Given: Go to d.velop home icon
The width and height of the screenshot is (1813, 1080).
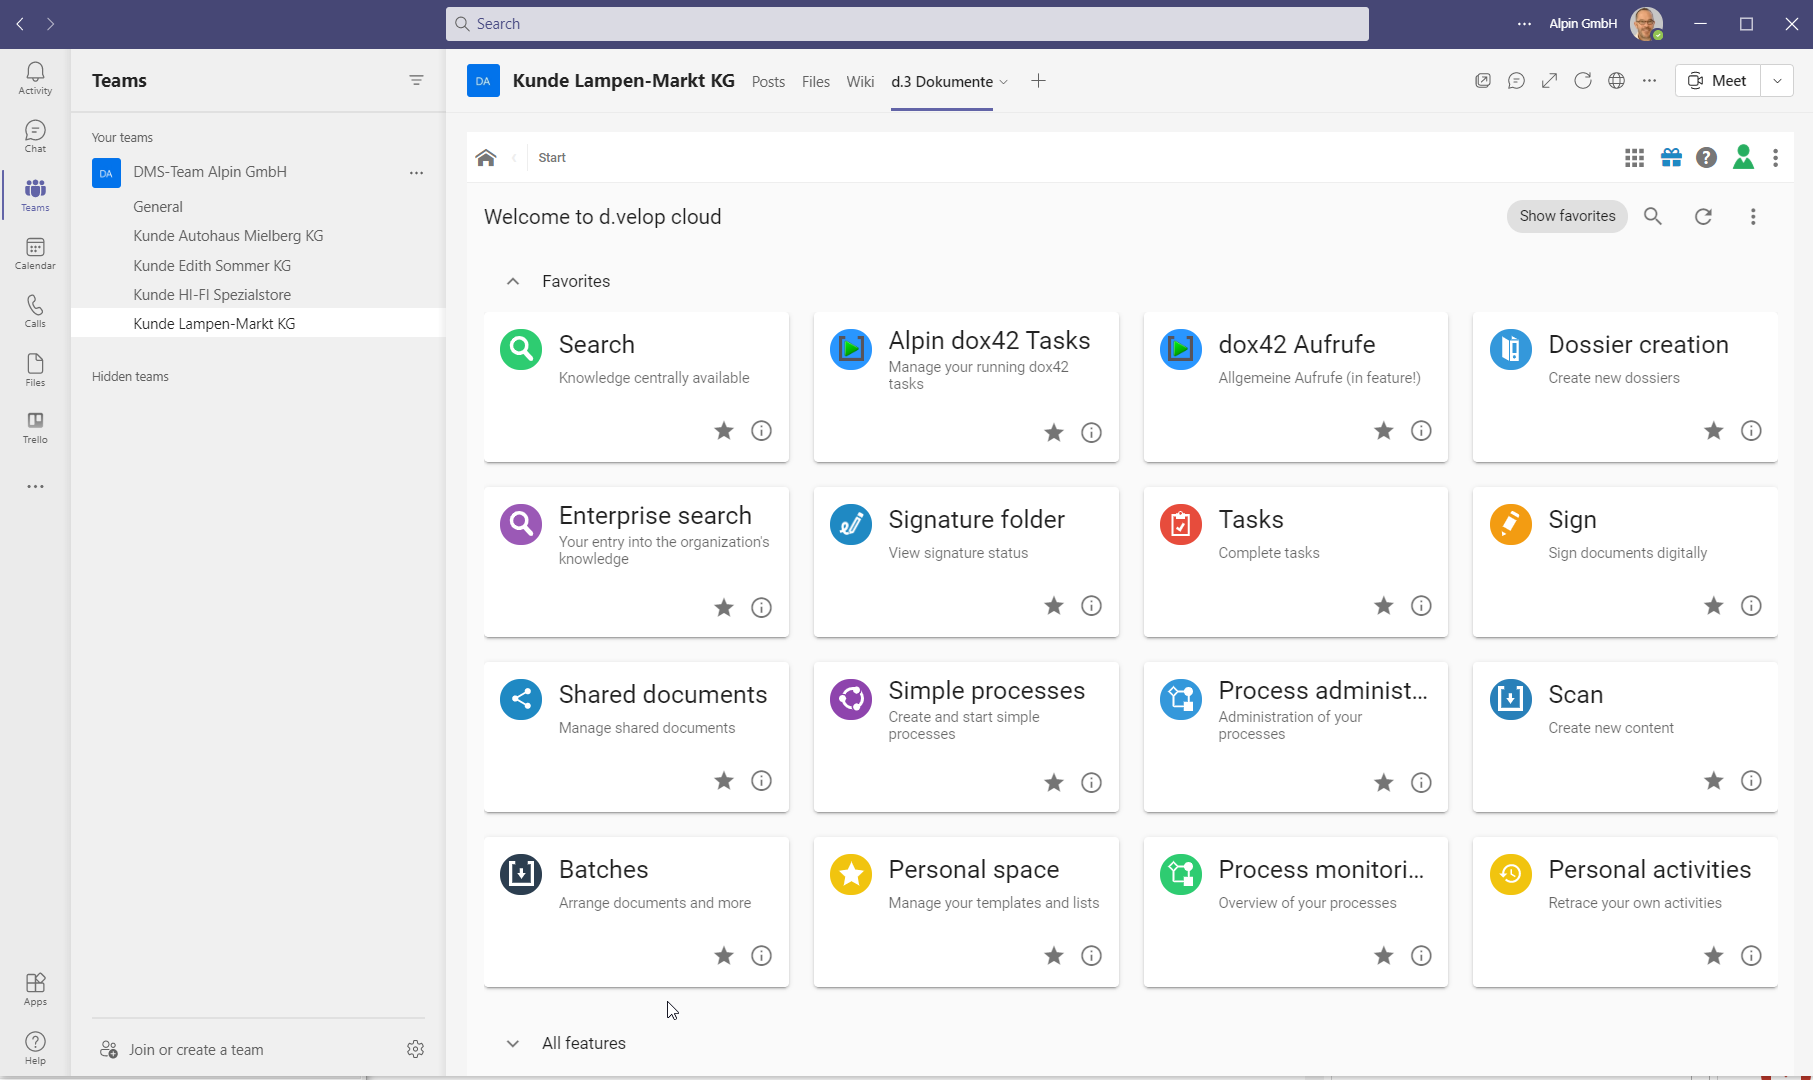Looking at the screenshot, I should coord(486,158).
